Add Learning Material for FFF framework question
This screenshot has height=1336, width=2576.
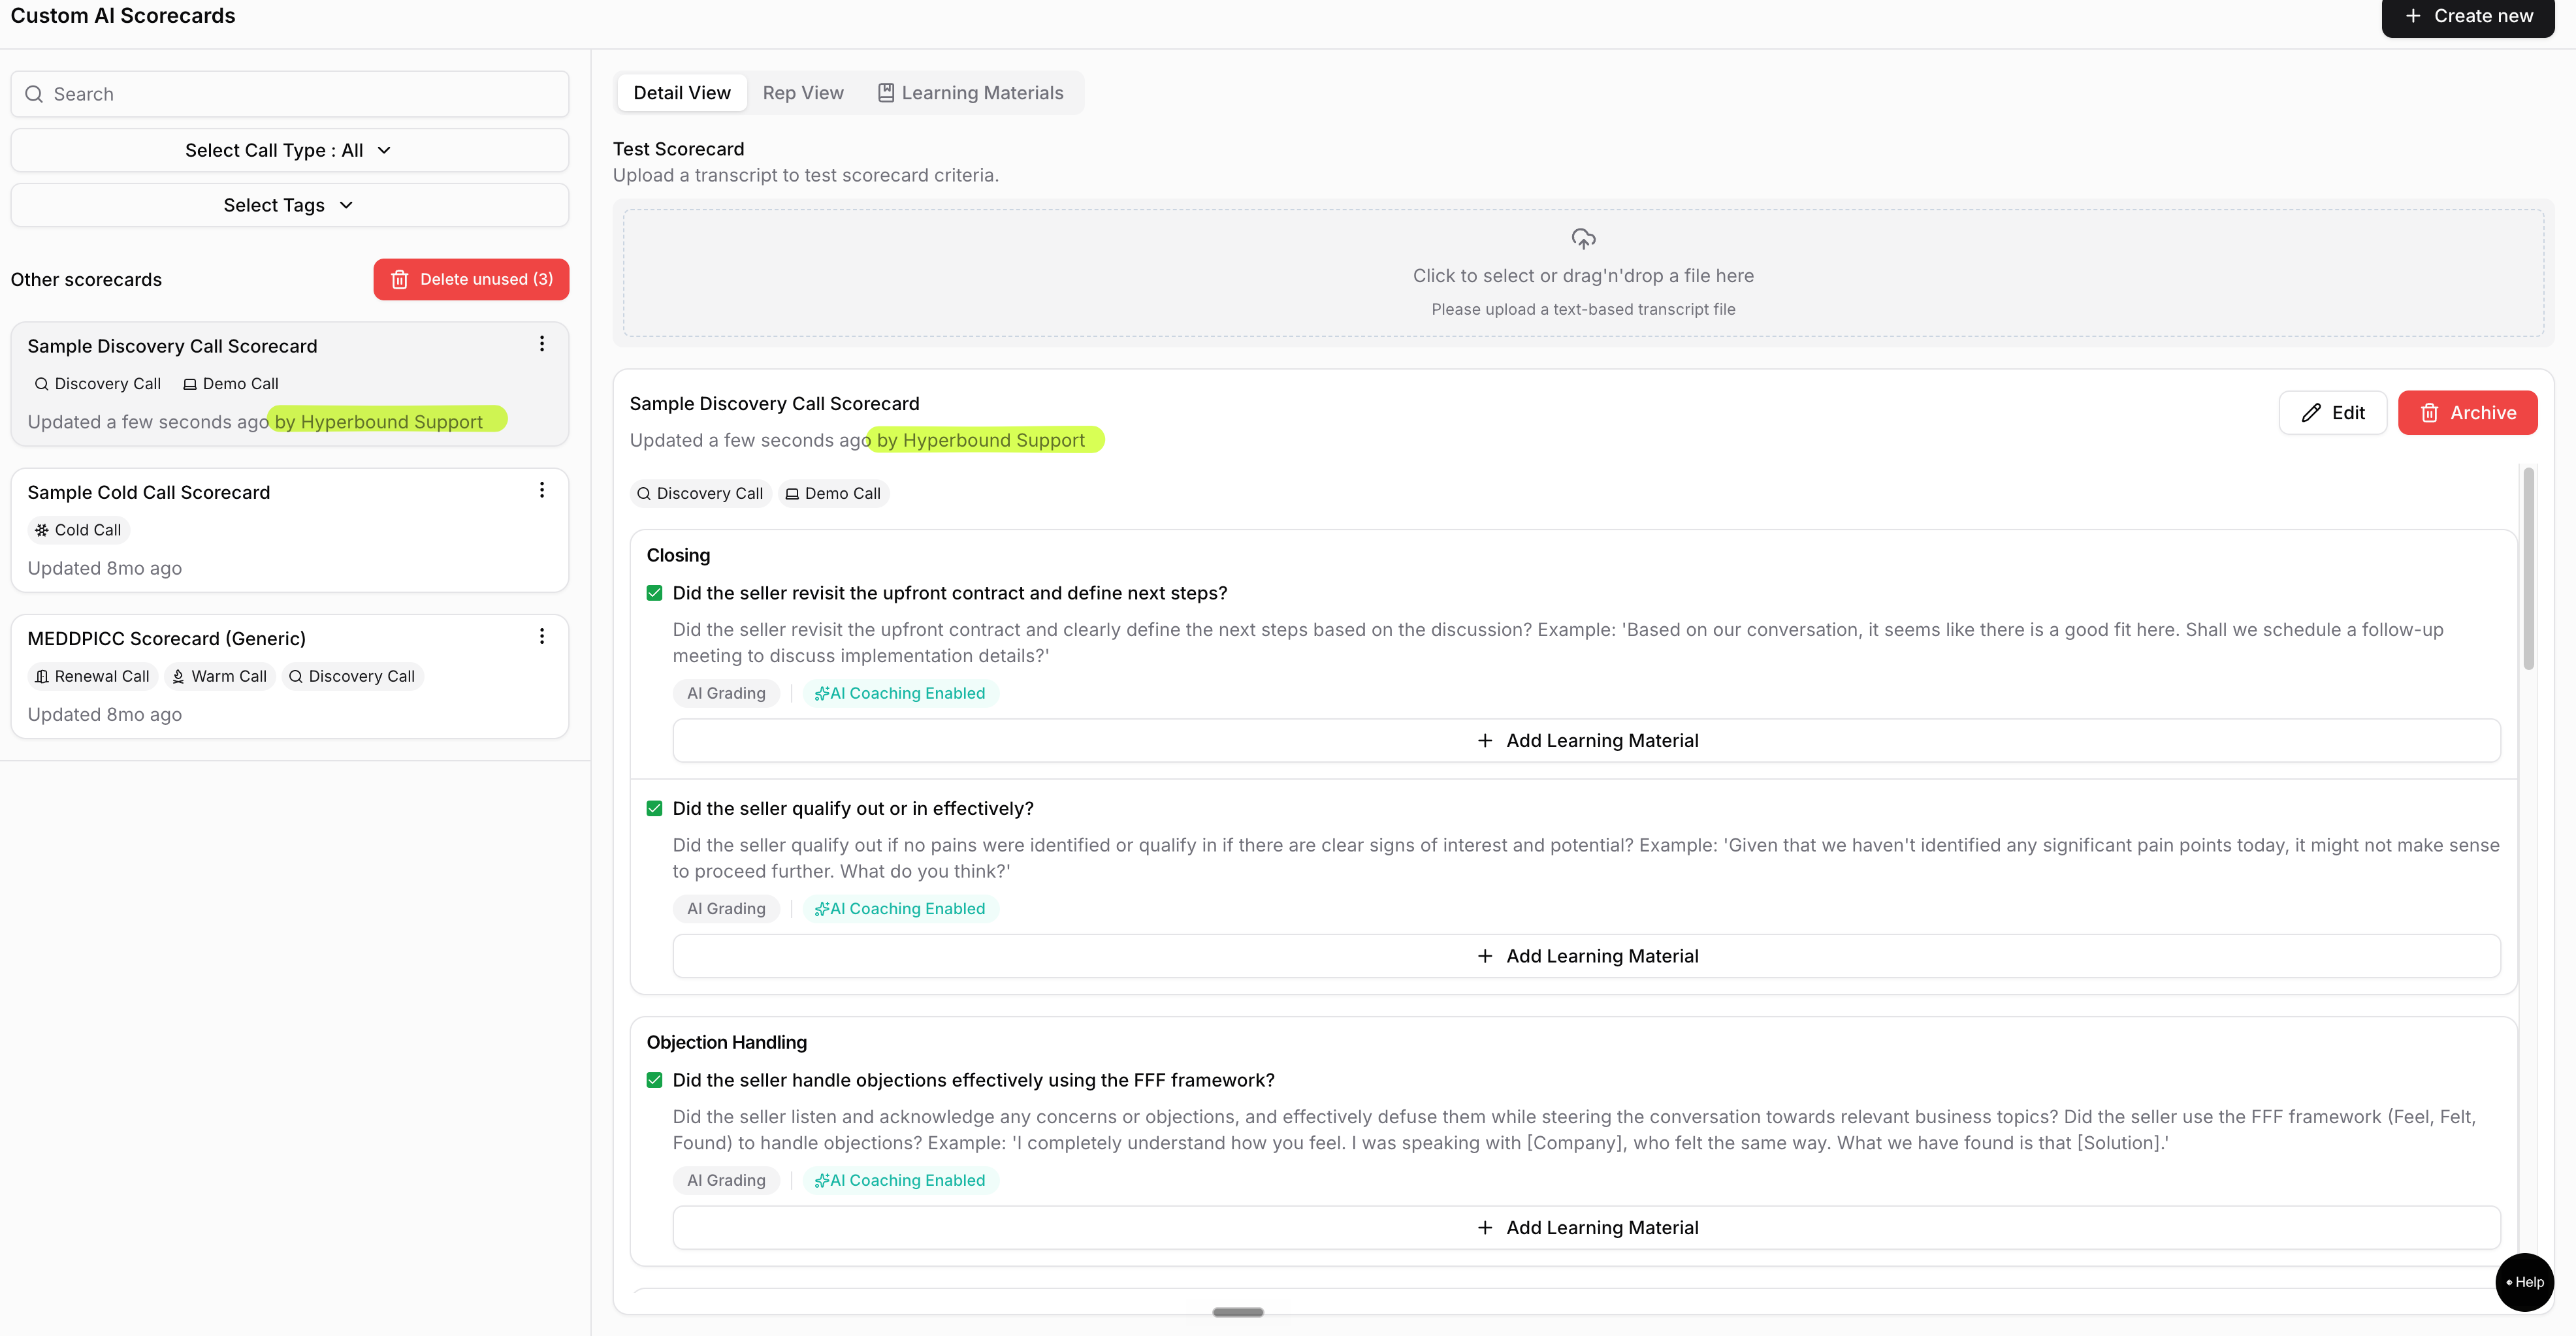(1586, 1228)
